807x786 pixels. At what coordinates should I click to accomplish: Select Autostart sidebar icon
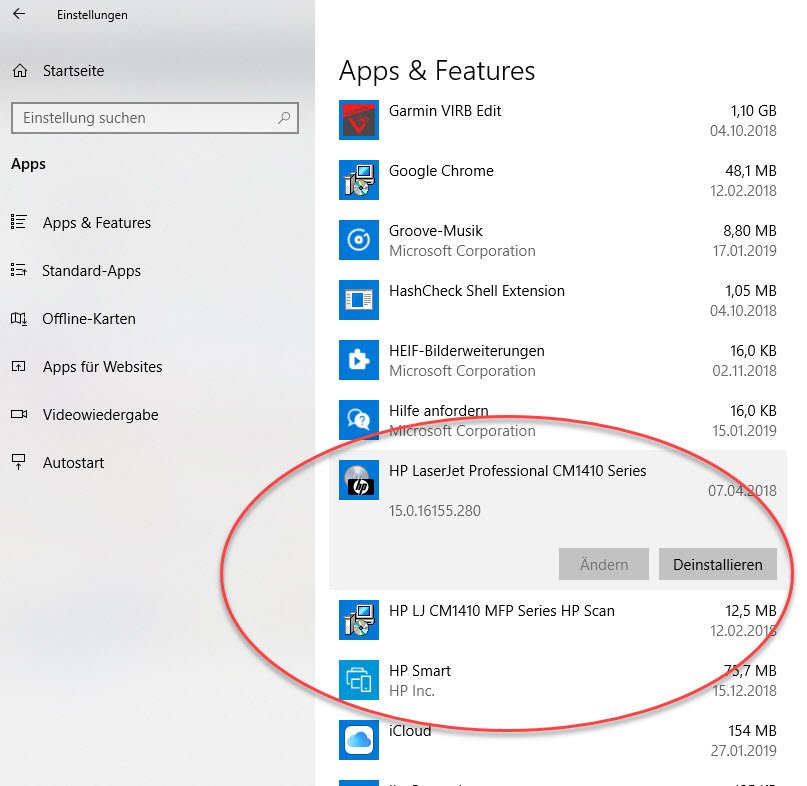pos(19,462)
